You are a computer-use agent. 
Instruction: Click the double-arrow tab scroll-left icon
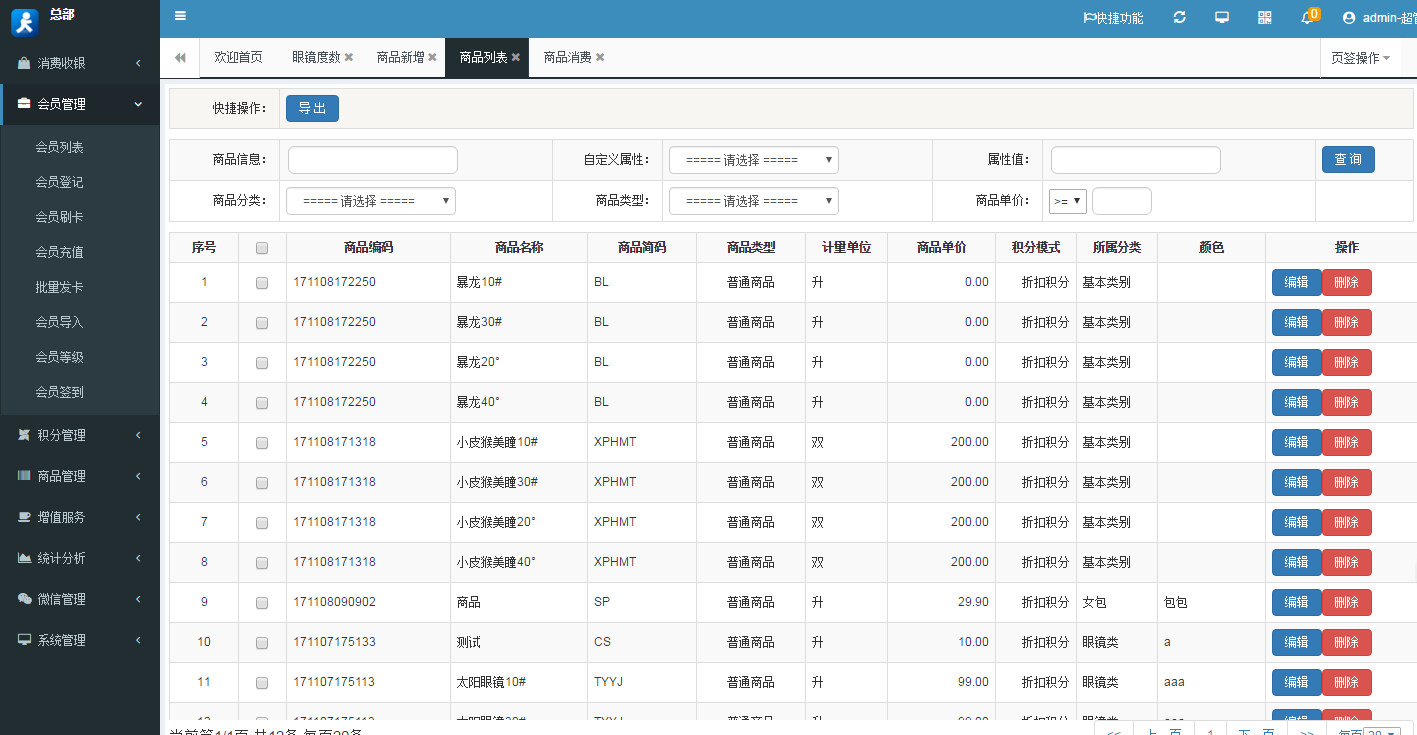[180, 58]
